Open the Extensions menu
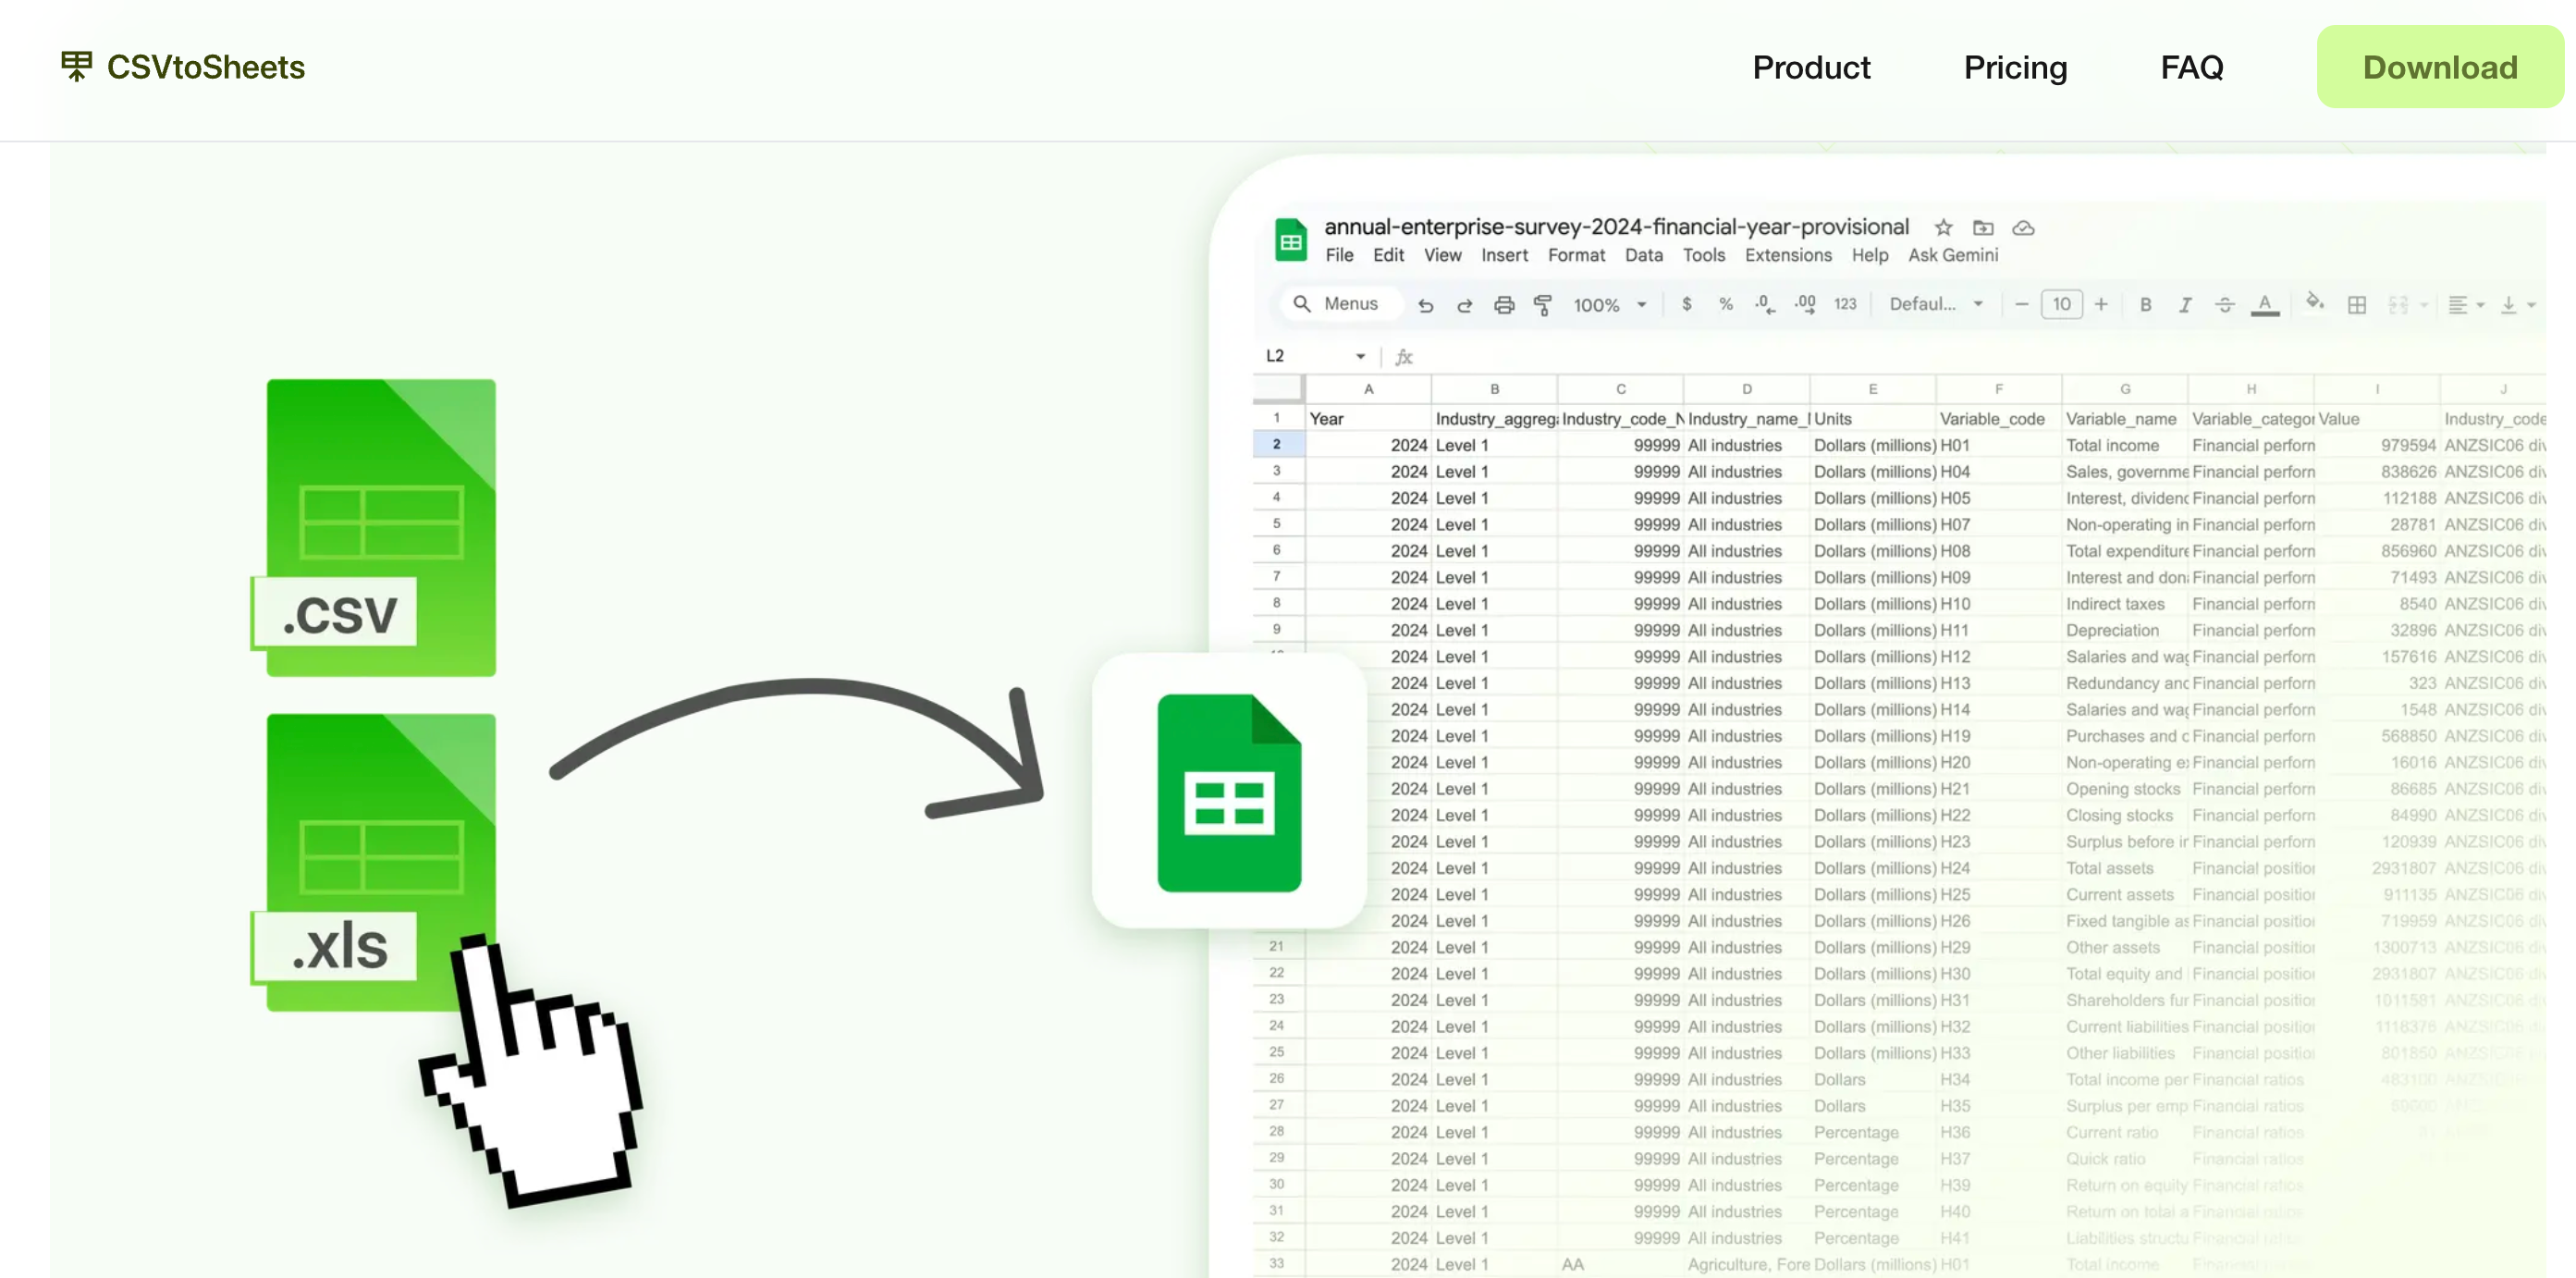2576x1278 pixels. 1787,255
